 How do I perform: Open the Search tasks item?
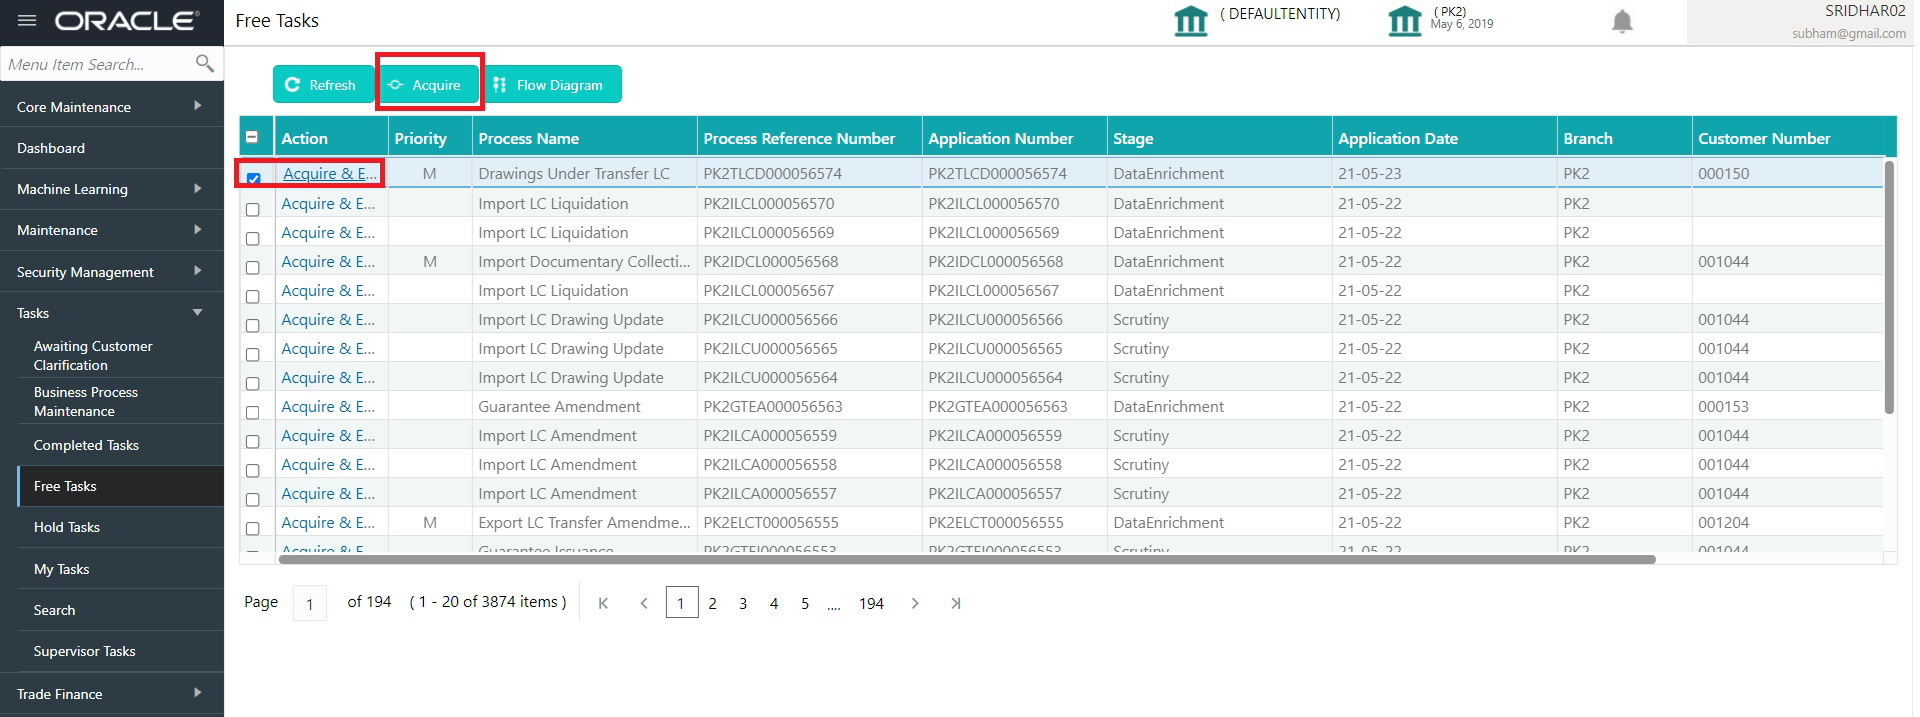click(120, 610)
